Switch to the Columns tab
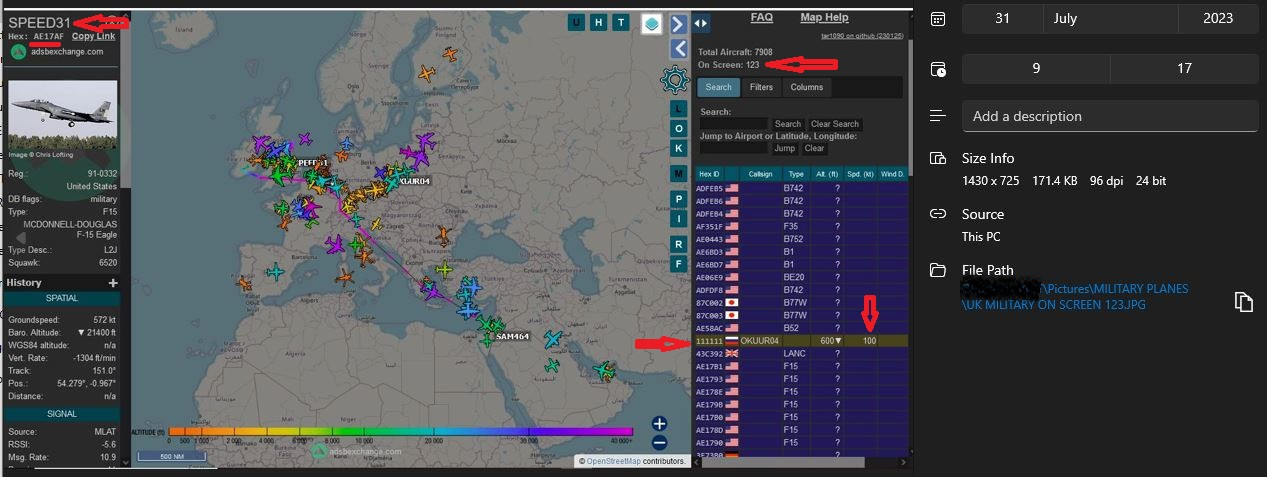 [806, 87]
